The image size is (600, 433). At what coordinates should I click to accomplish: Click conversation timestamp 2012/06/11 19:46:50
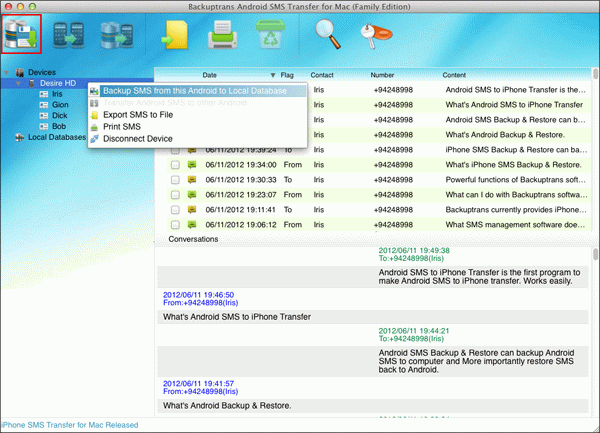[x=198, y=295]
